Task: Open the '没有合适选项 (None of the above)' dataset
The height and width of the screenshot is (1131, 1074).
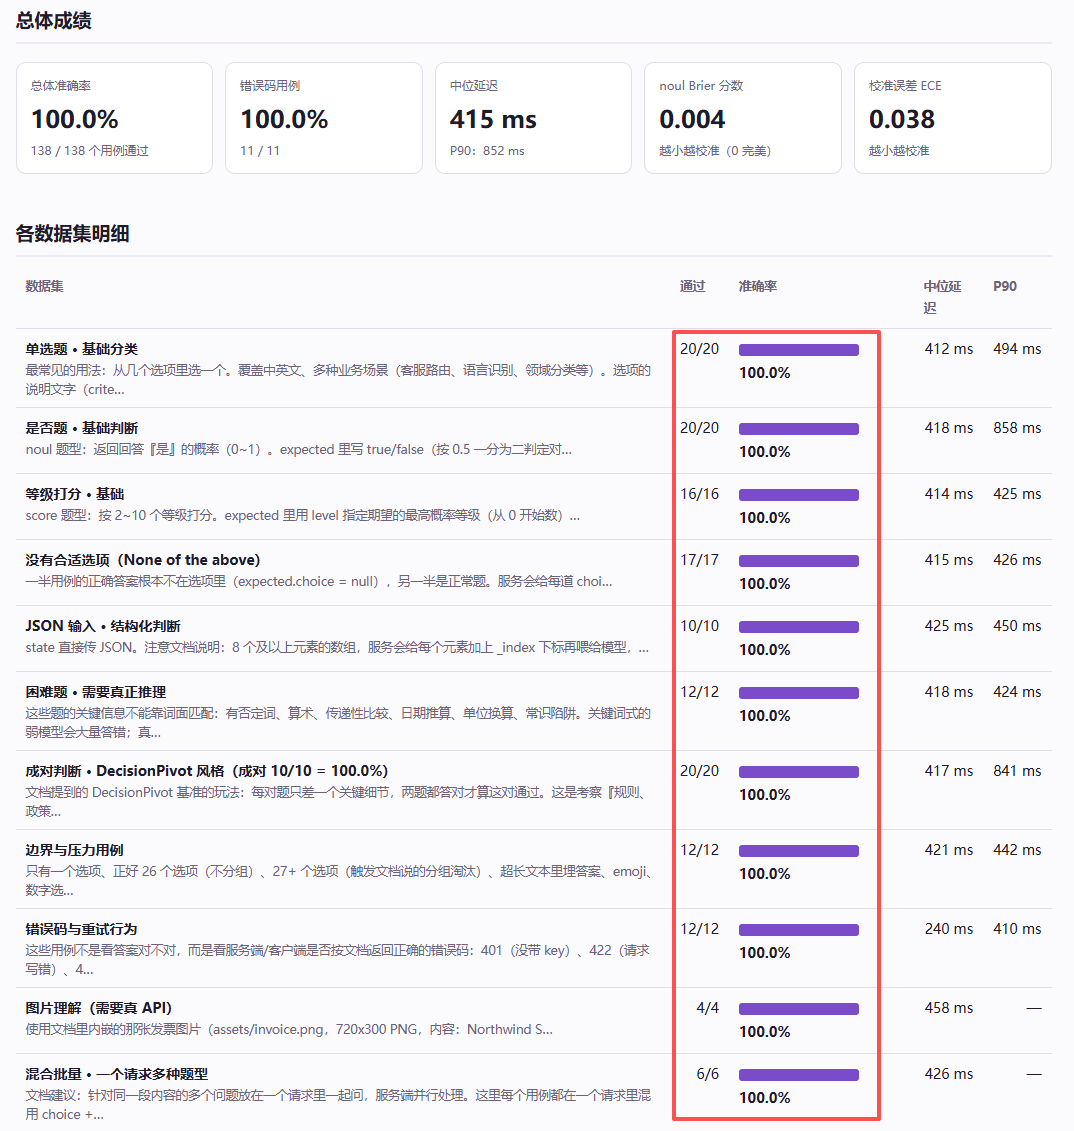Action: point(143,560)
